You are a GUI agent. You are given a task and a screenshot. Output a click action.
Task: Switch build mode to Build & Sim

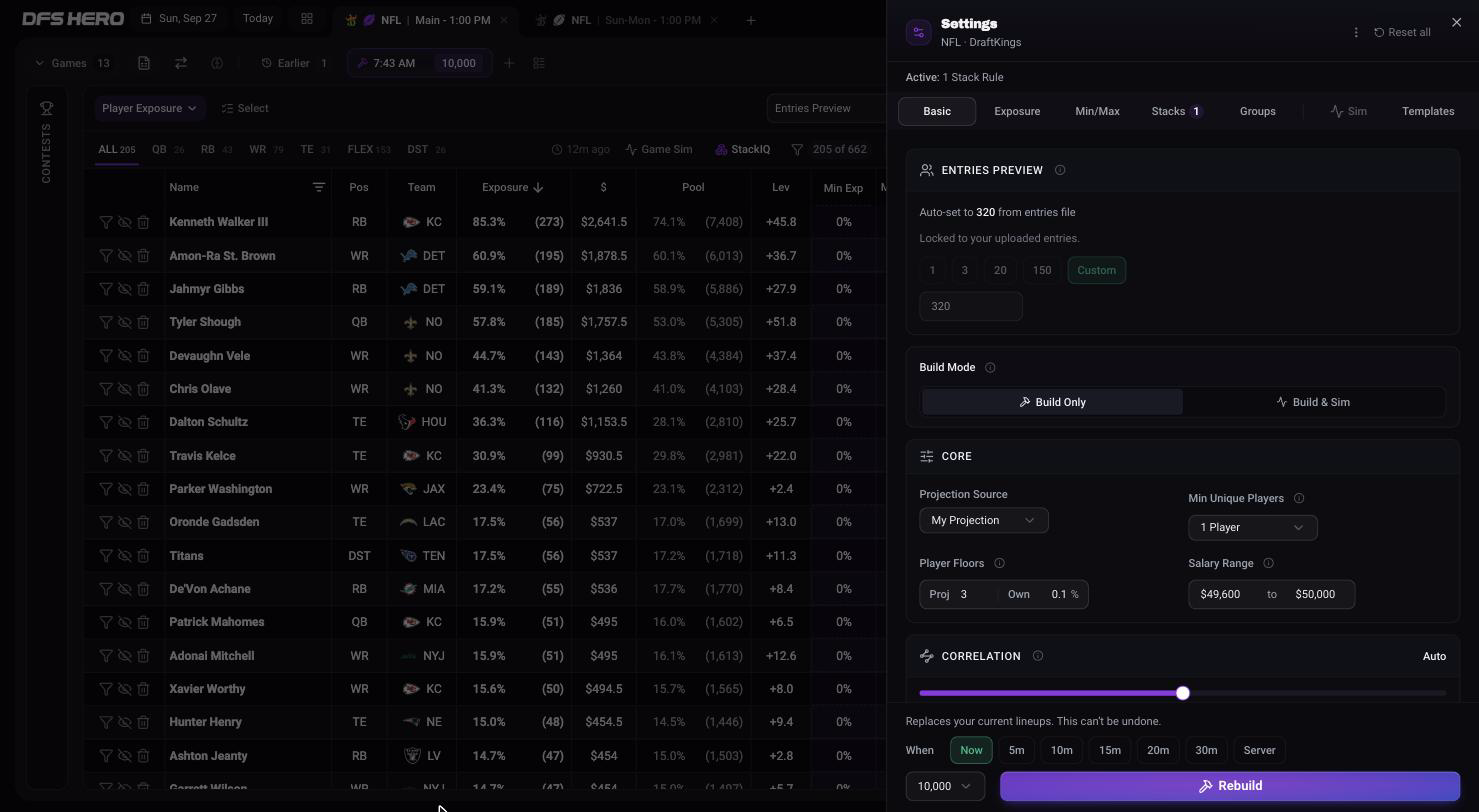pyautogui.click(x=1313, y=402)
